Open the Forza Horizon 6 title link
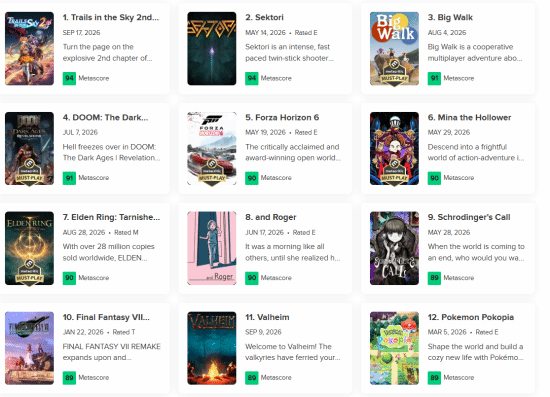This screenshot has width=550, height=397. click(282, 117)
